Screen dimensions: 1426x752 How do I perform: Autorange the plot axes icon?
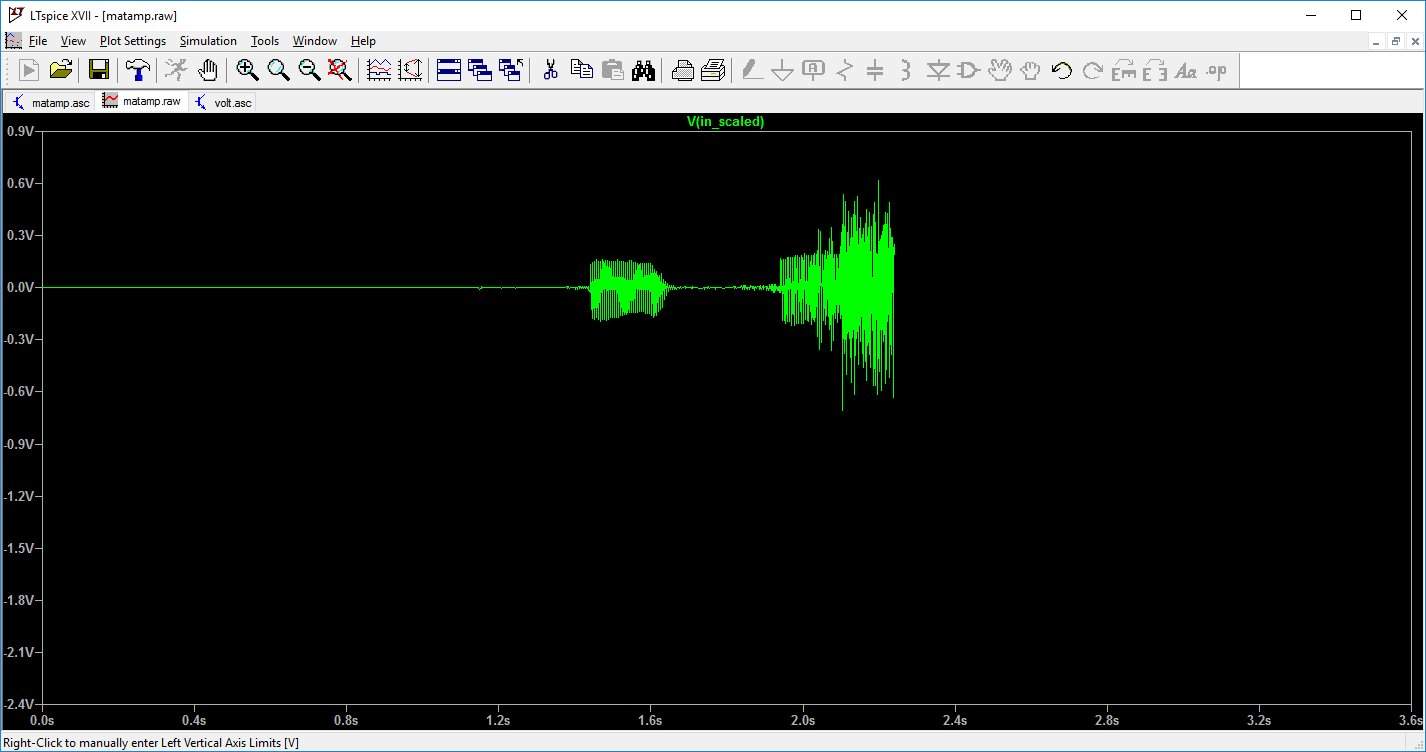coord(410,70)
